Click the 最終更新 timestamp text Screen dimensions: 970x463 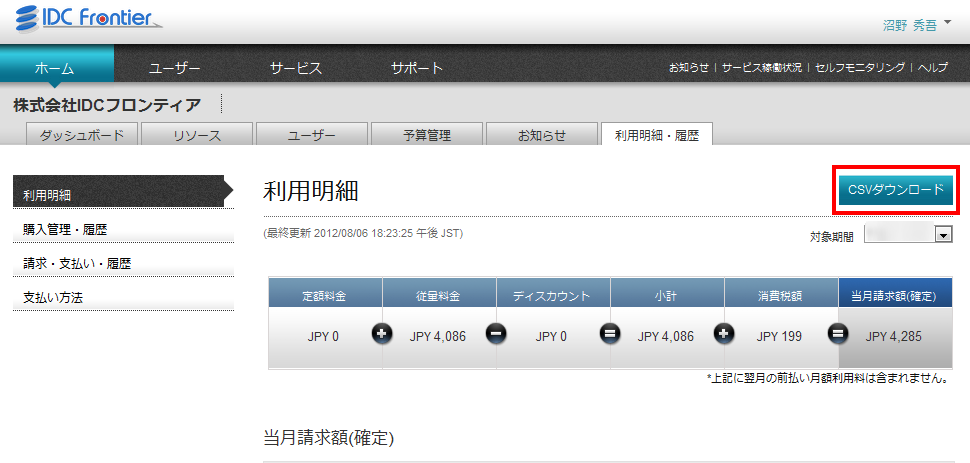(x=363, y=234)
